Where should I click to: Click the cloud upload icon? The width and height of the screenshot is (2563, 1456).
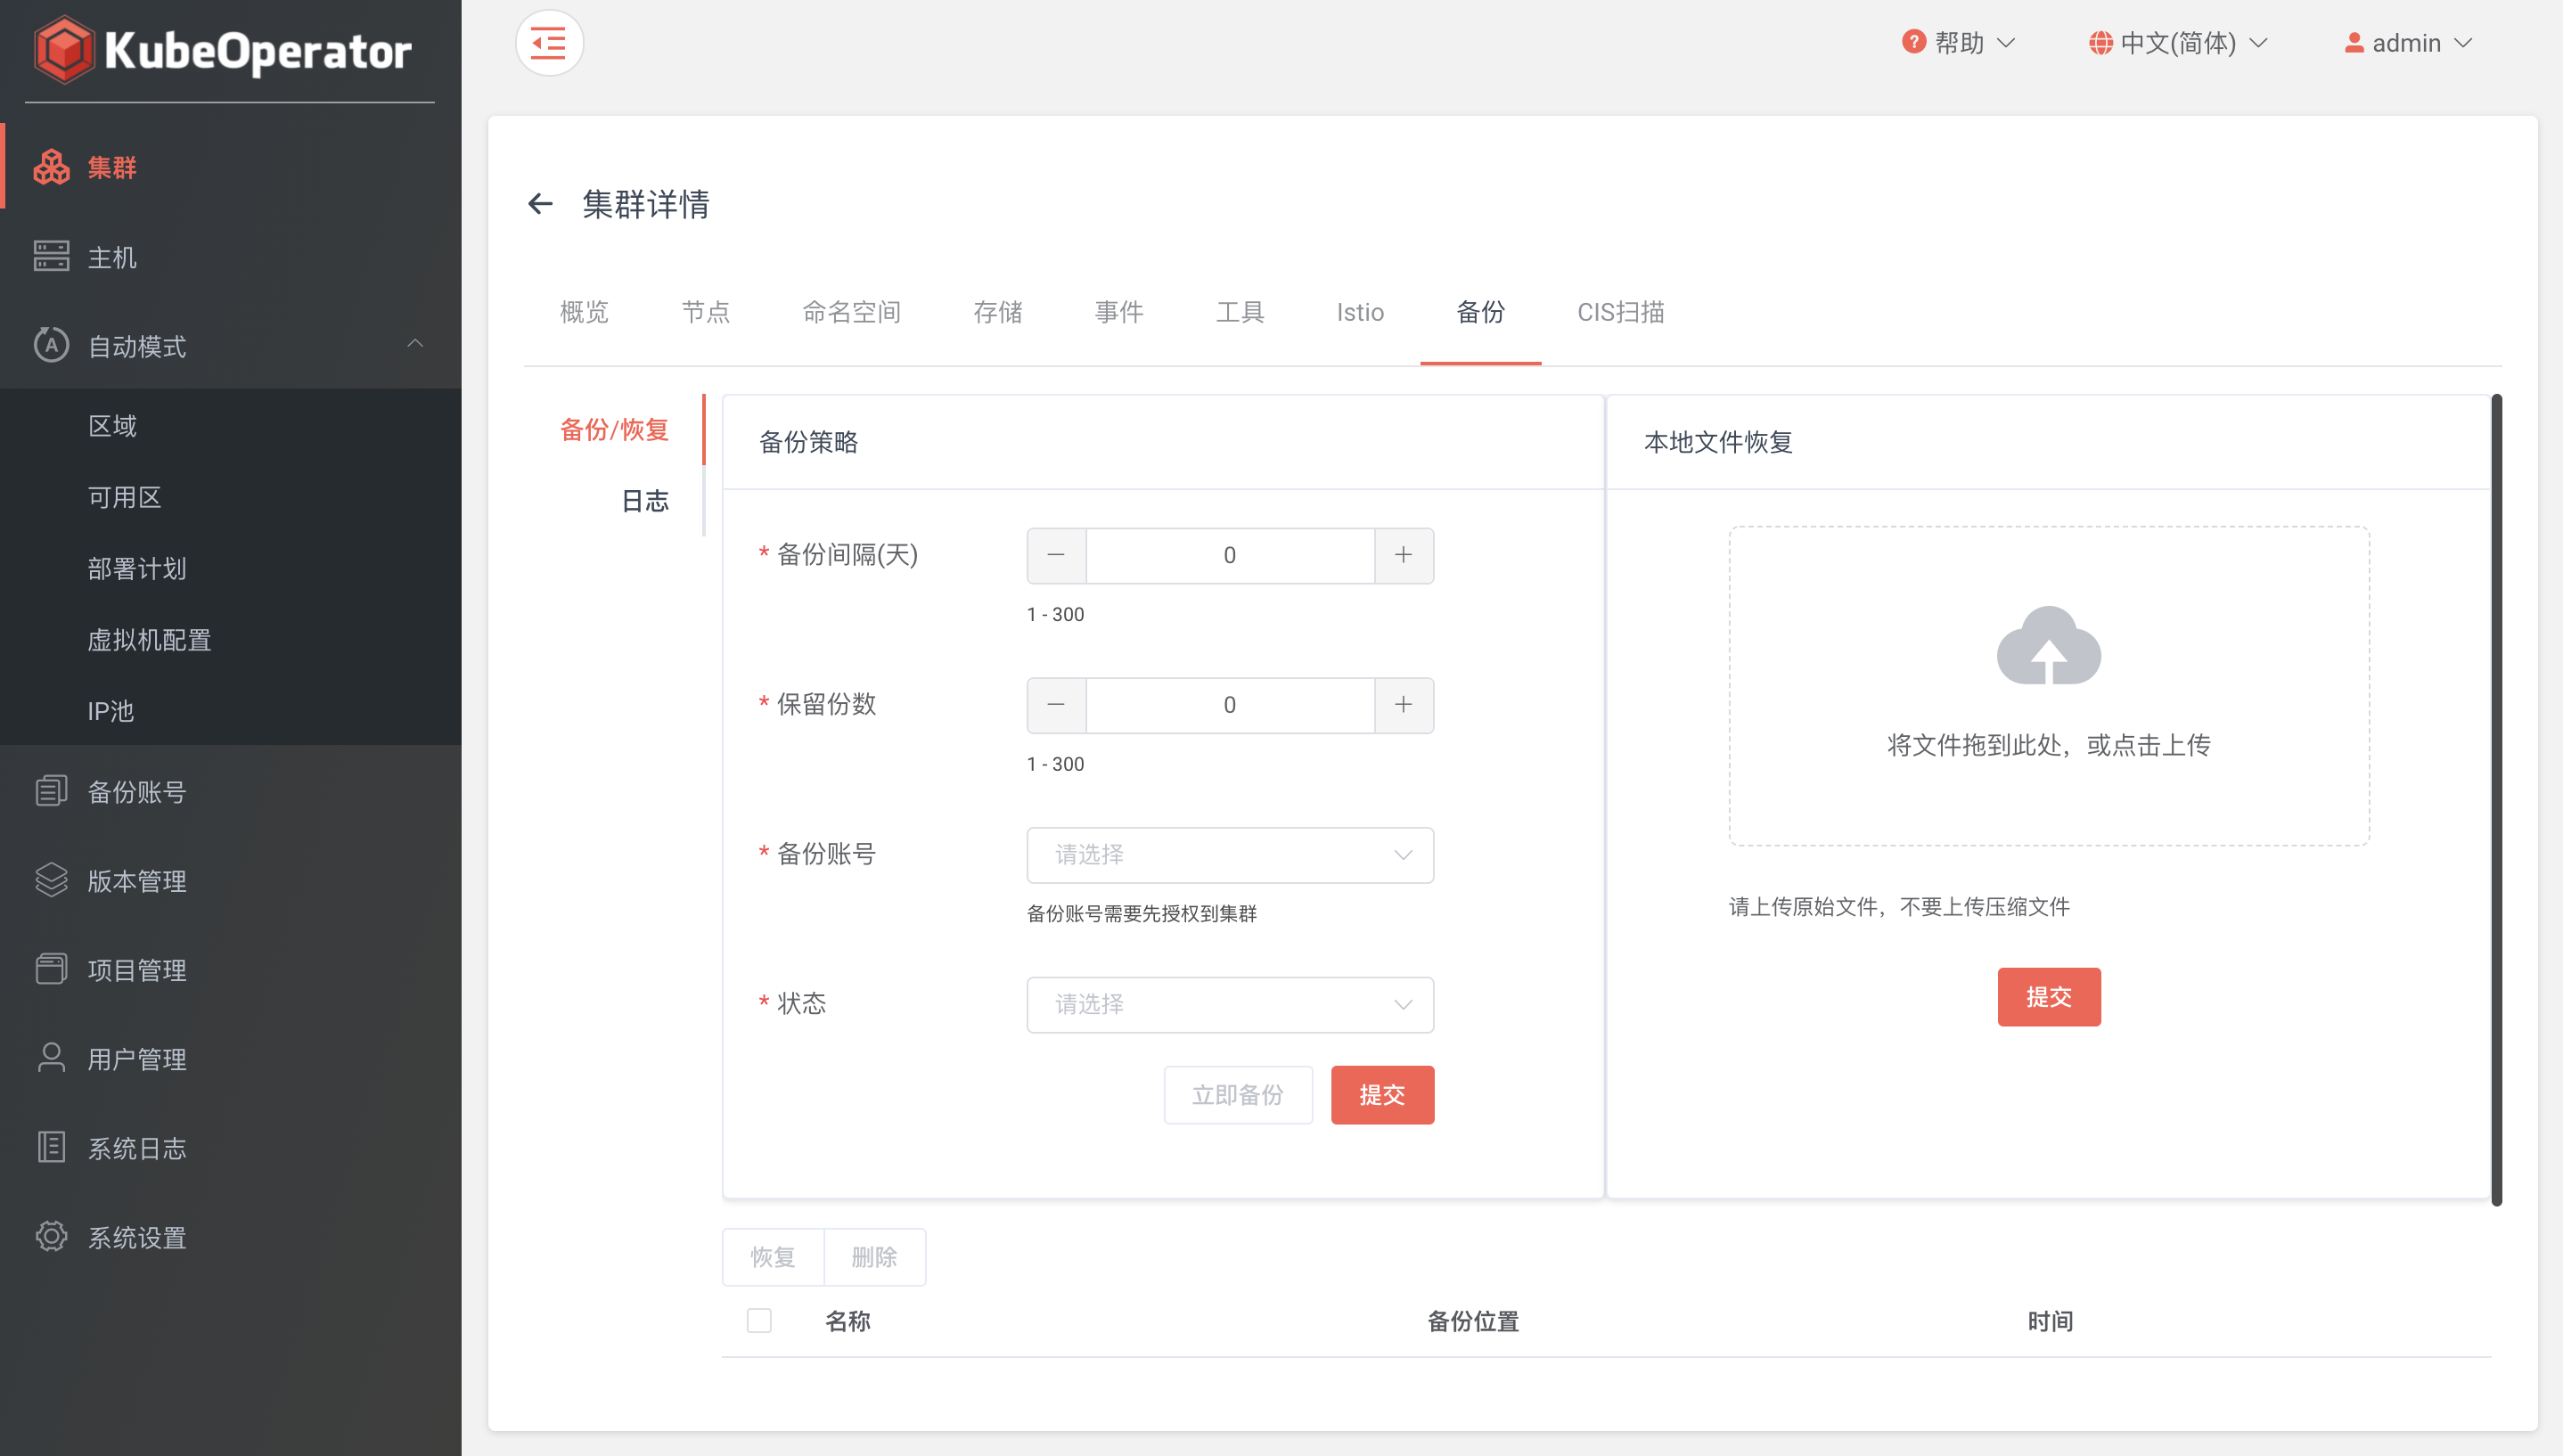point(2048,645)
